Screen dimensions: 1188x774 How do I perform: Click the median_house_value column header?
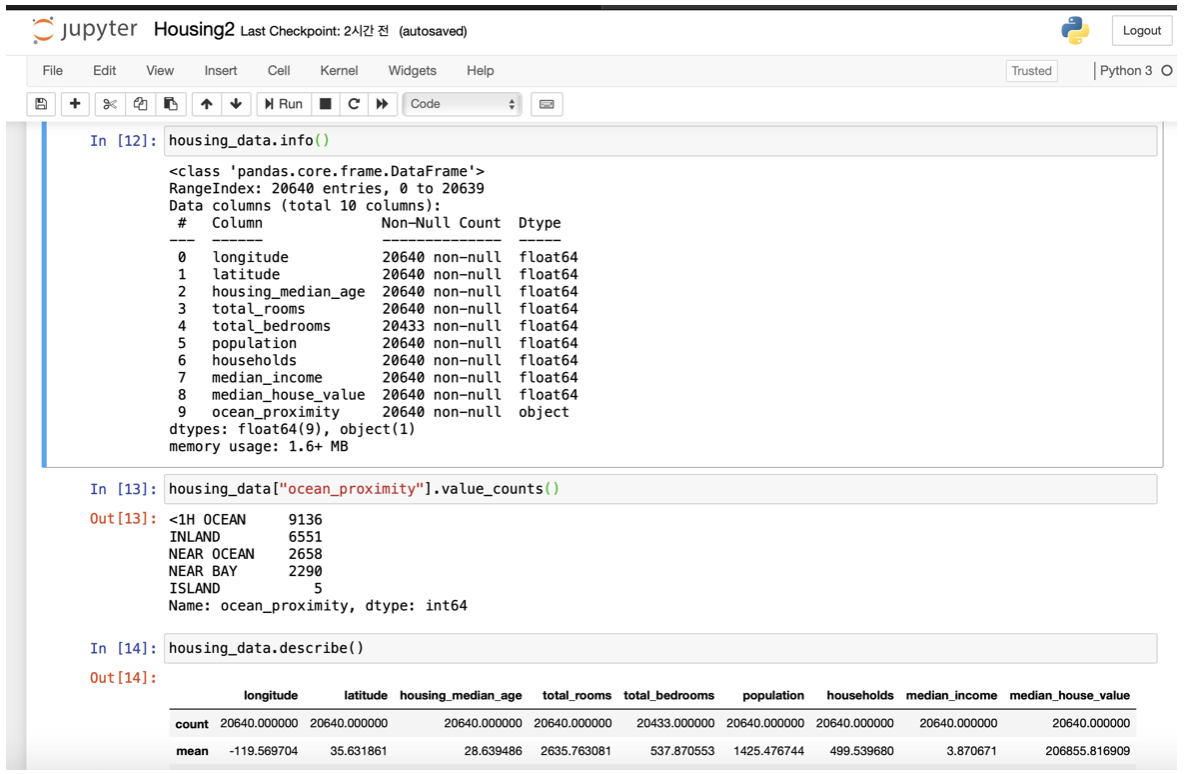click(1069, 695)
